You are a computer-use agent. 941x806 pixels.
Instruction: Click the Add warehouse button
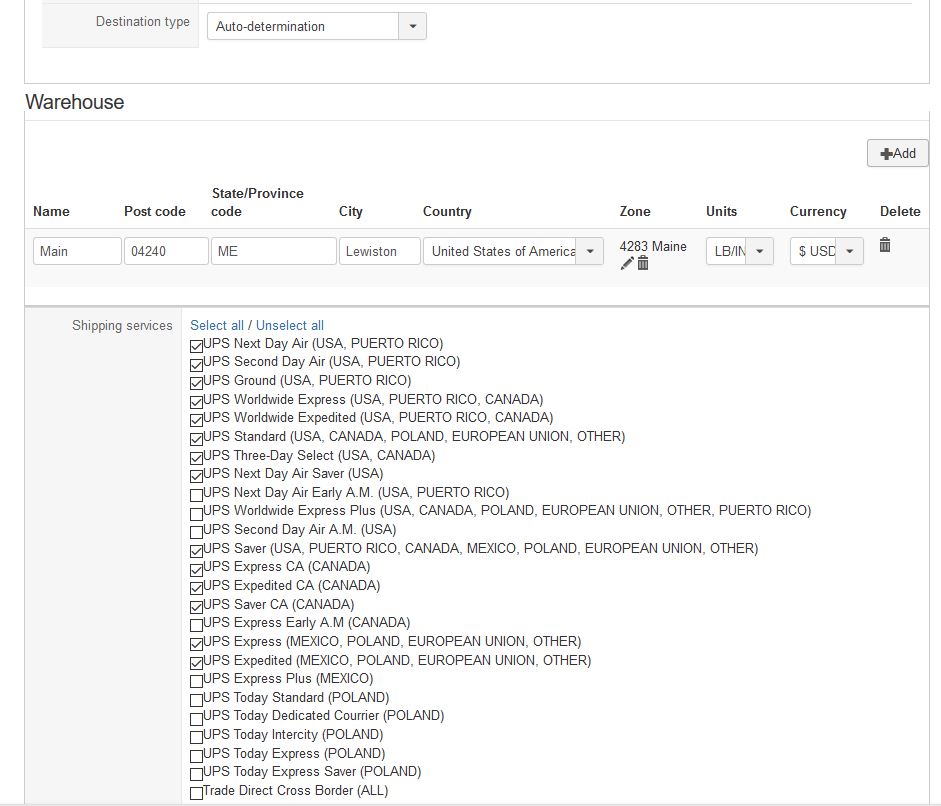(x=897, y=153)
